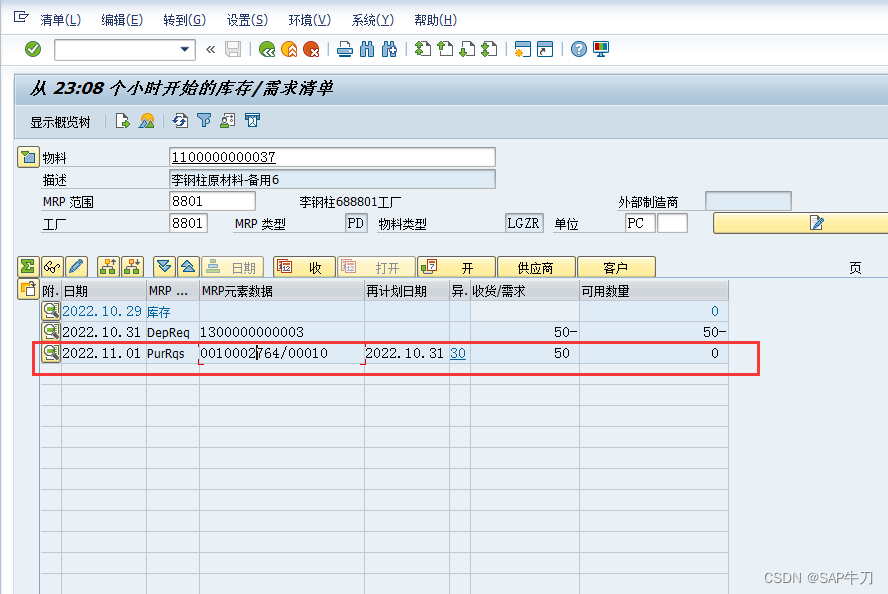Click the 客户 button
The height and width of the screenshot is (594, 888).
point(616,267)
